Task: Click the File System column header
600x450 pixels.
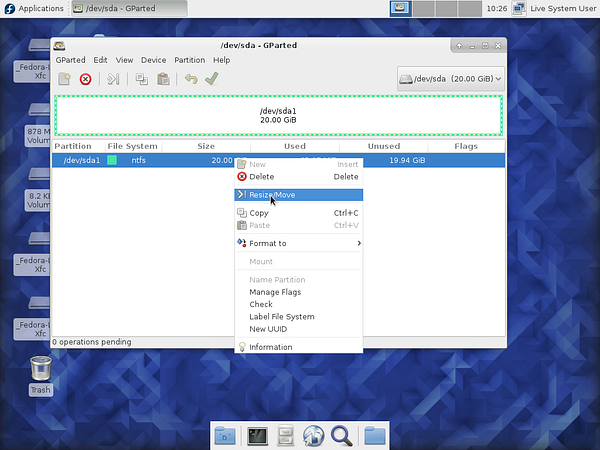Action: tap(133, 146)
